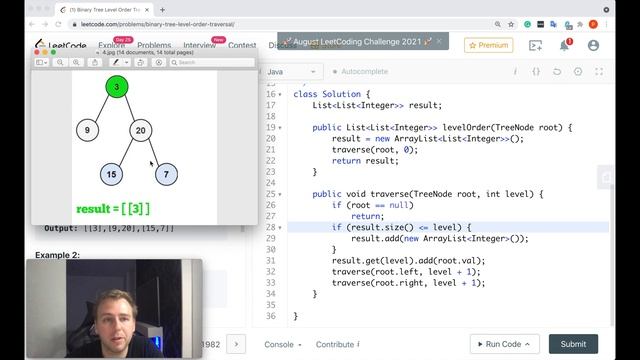Click the Run Code button

coord(504,344)
